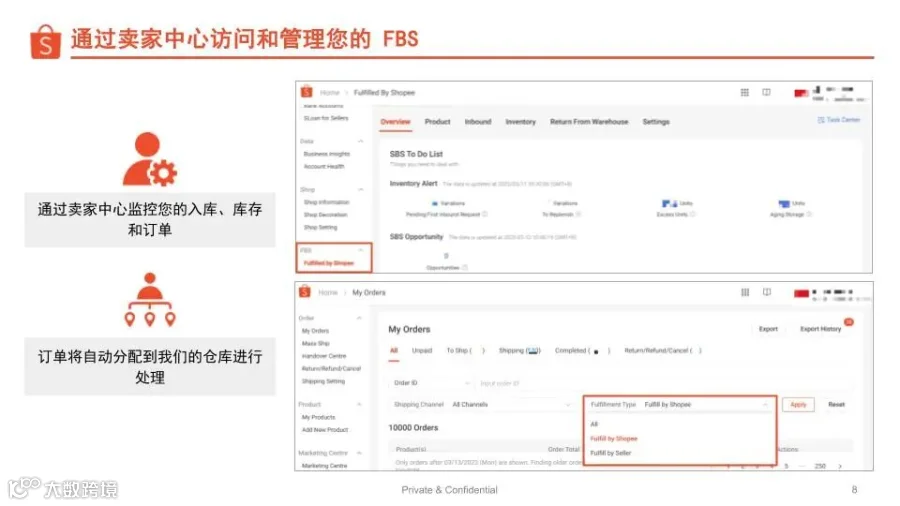Click red account avatar in My Orders header
Viewport: 900px width, 506px height.
(801, 293)
